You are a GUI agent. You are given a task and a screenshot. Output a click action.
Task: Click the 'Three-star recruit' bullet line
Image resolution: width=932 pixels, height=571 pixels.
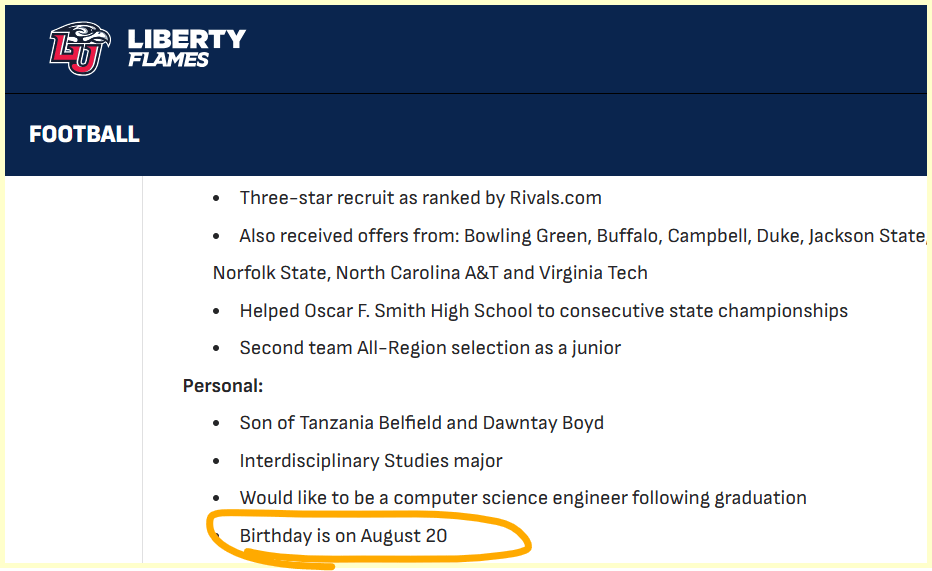tap(420, 198)
